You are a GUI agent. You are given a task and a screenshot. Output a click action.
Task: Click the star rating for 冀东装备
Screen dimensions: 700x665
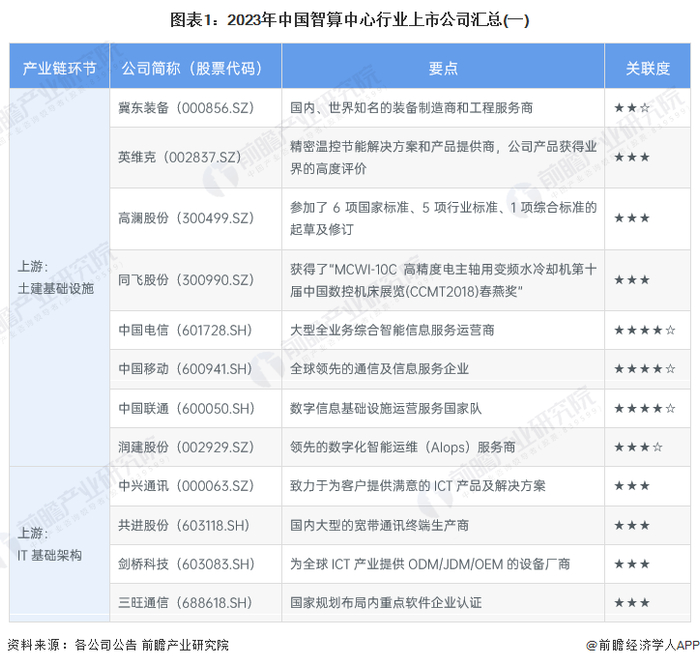(x=632, y=108)
